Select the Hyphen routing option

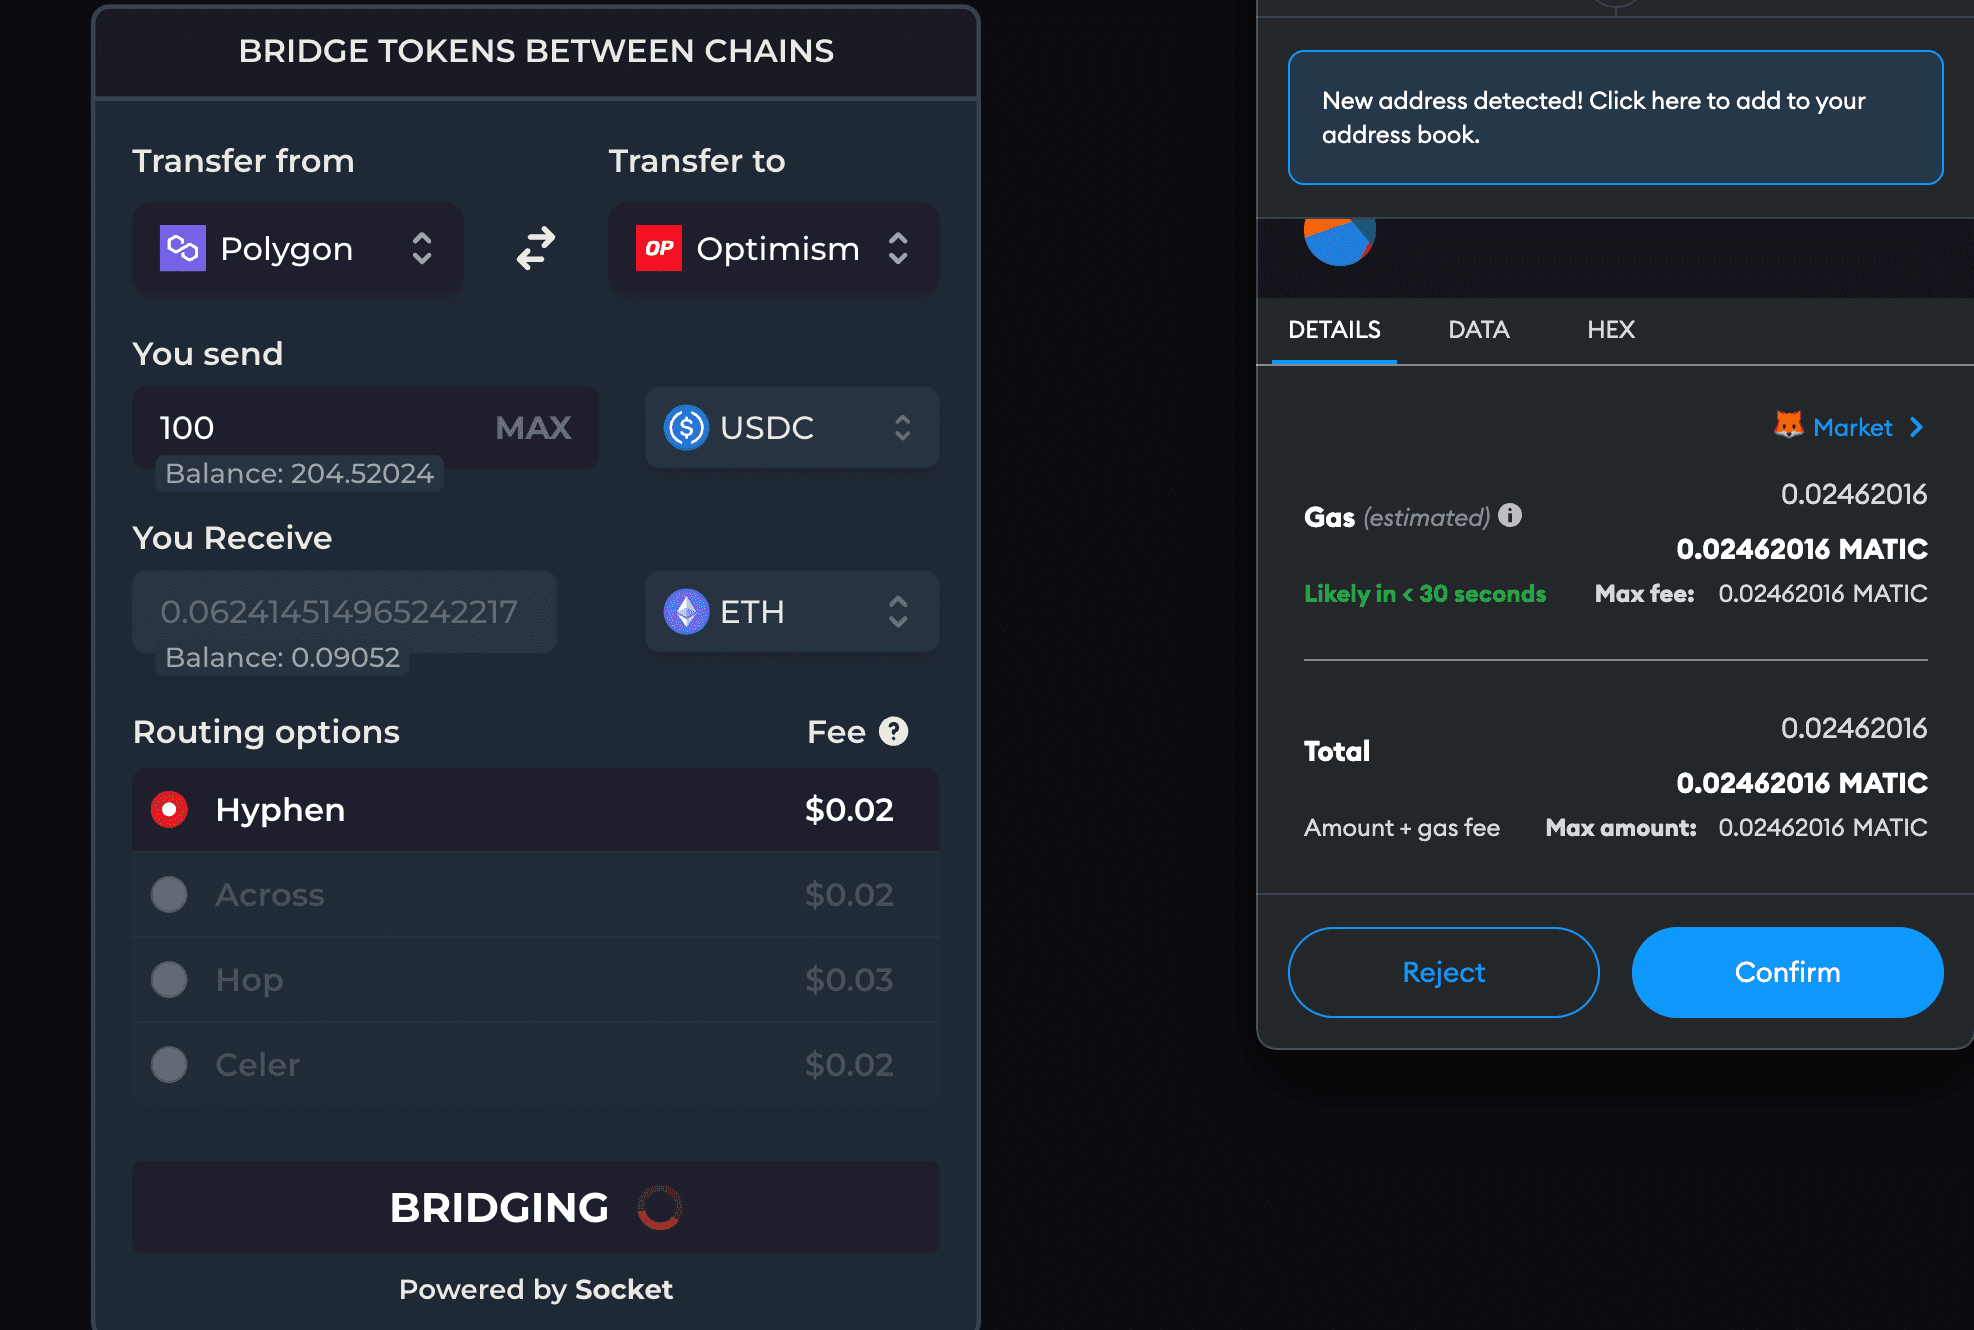(x=536, y=810)
